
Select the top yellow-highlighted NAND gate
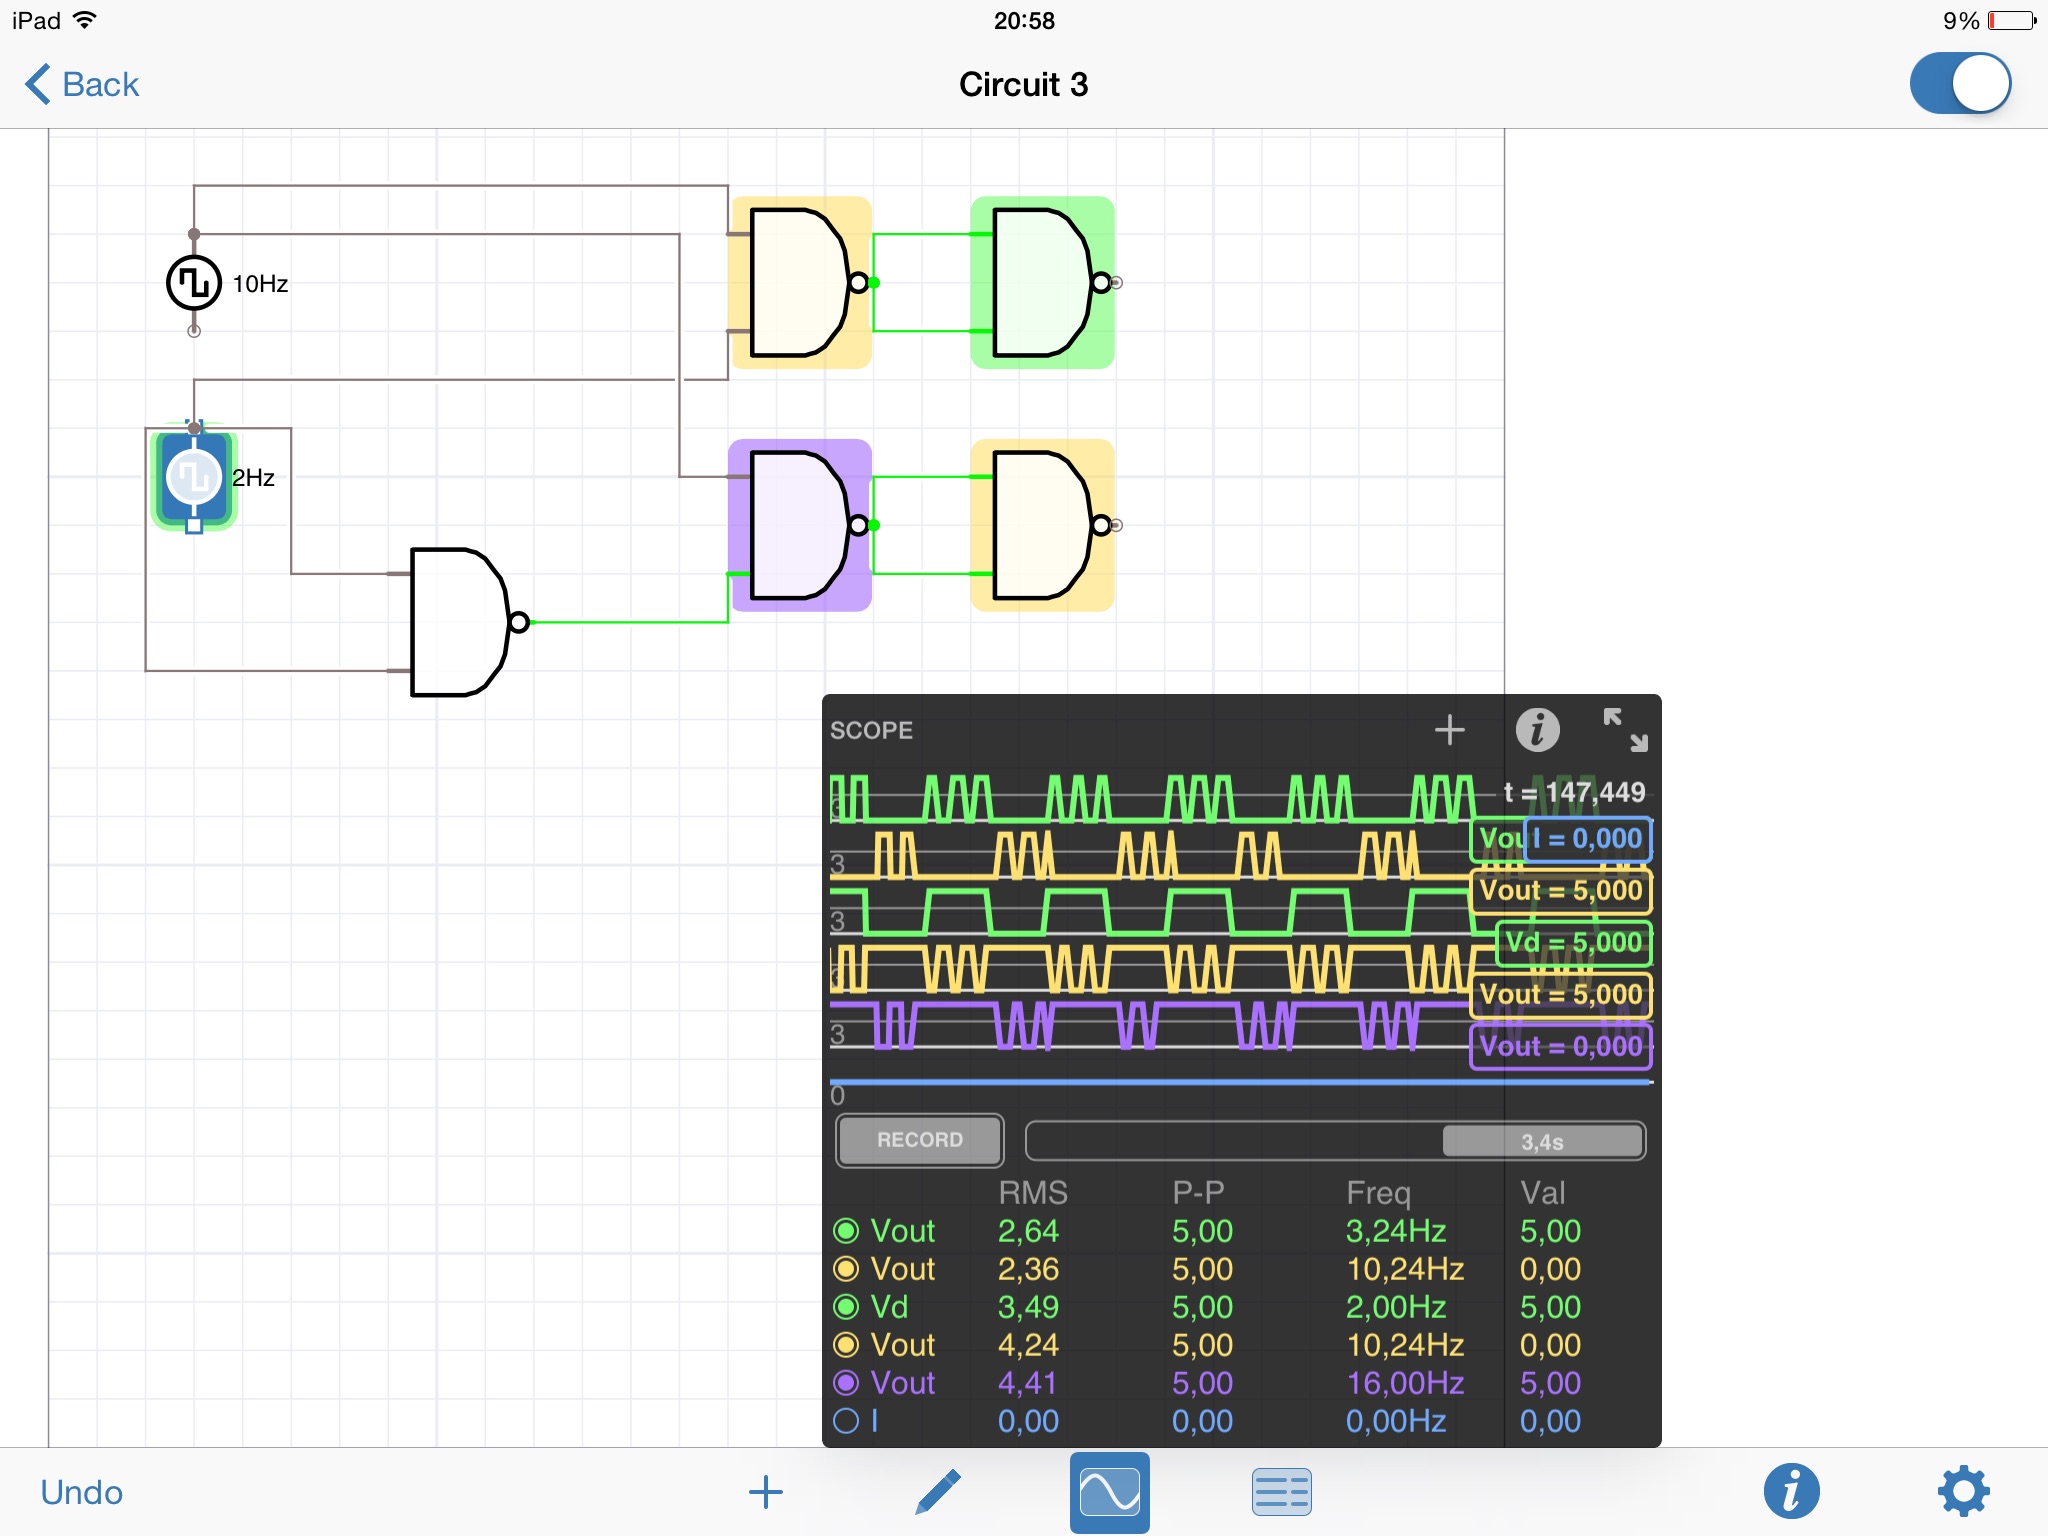click(801, 283)
